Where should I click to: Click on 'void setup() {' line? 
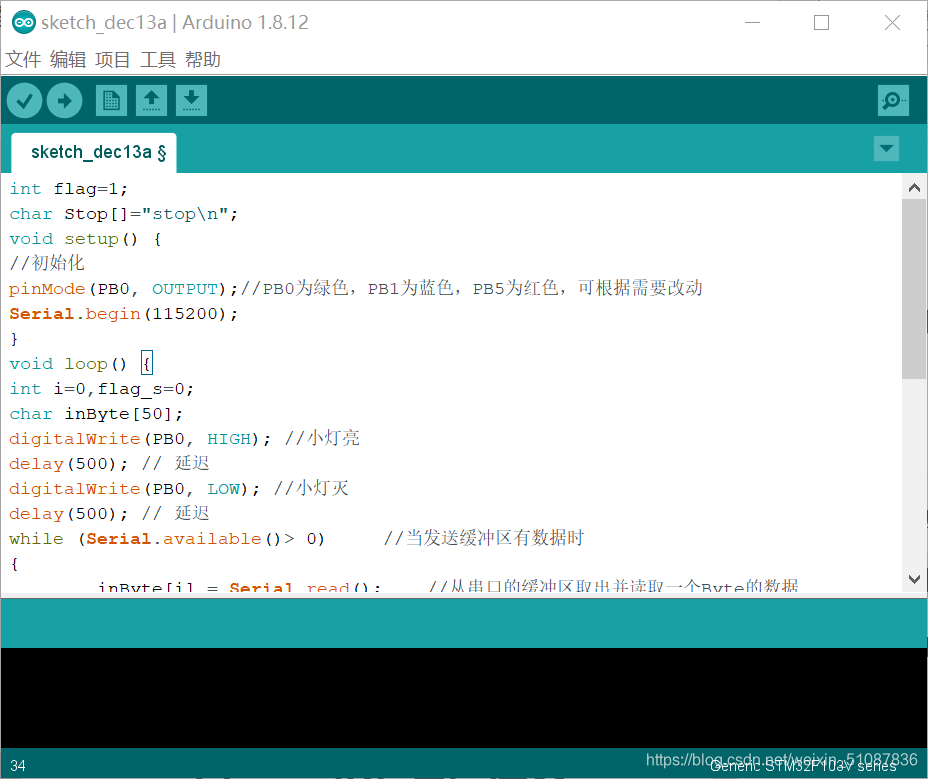pyautogui.click(x=85, y=239)
